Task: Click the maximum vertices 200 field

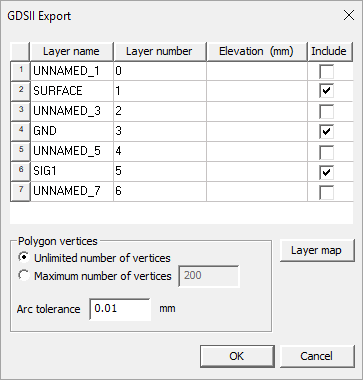Action: 209,276
